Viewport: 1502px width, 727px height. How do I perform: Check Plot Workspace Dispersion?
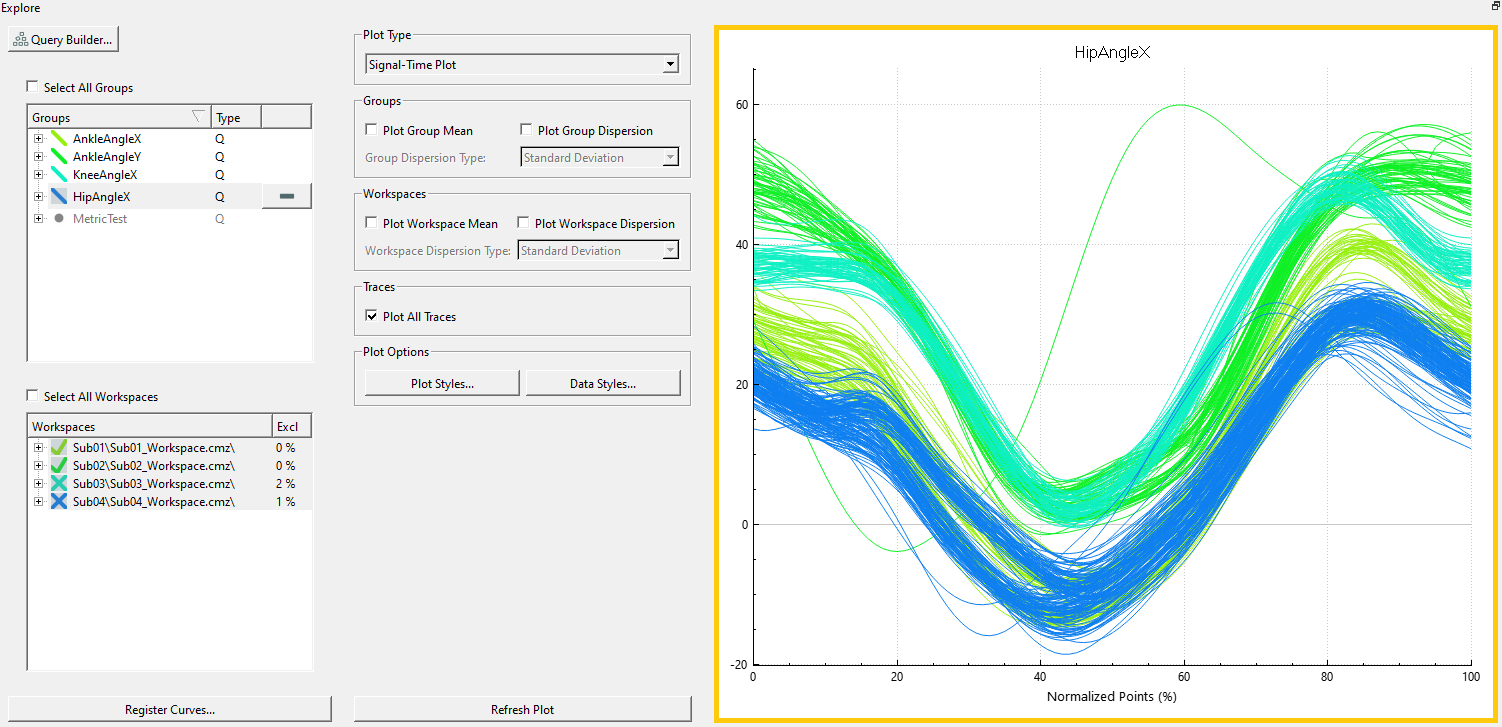pyautogui.click(x=523, y=223)
